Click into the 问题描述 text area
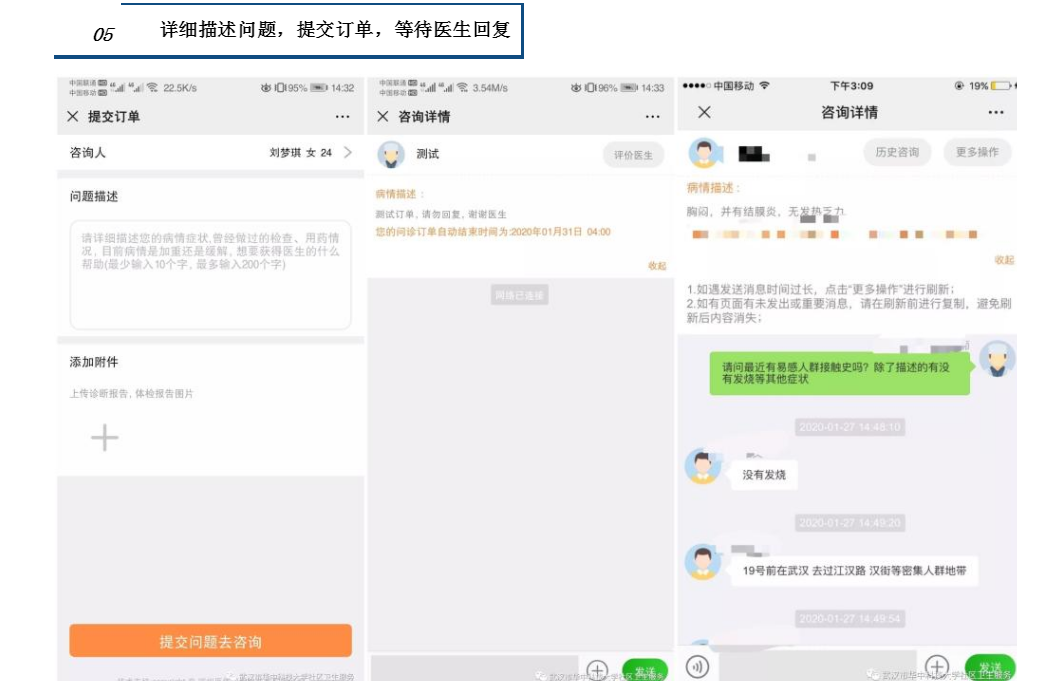The image size is (1041, 683). pos(210,275)
